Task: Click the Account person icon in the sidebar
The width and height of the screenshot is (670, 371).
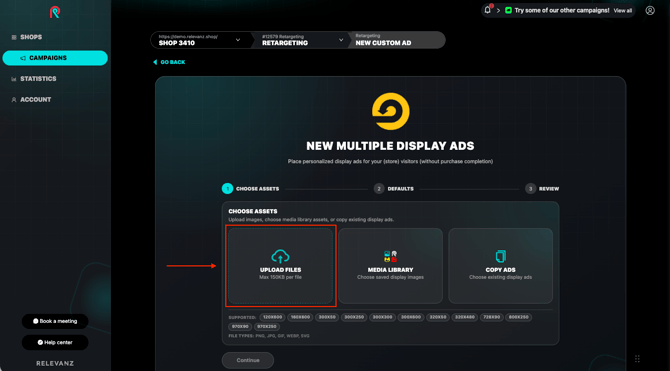Action: [x=14, y=100]
